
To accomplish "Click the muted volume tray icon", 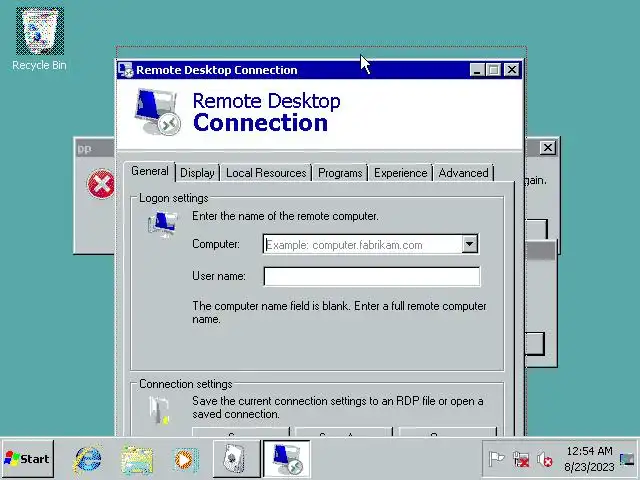I will 544,460.
